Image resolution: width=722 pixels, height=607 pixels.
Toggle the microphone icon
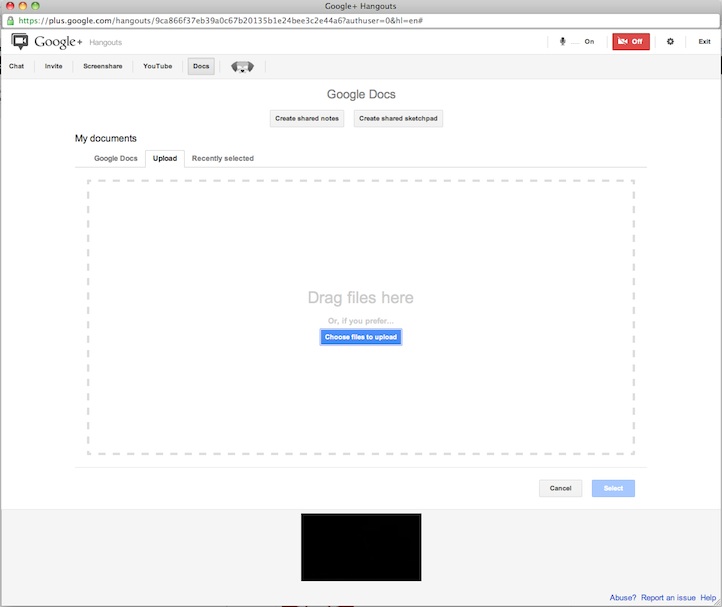point(562,41)
